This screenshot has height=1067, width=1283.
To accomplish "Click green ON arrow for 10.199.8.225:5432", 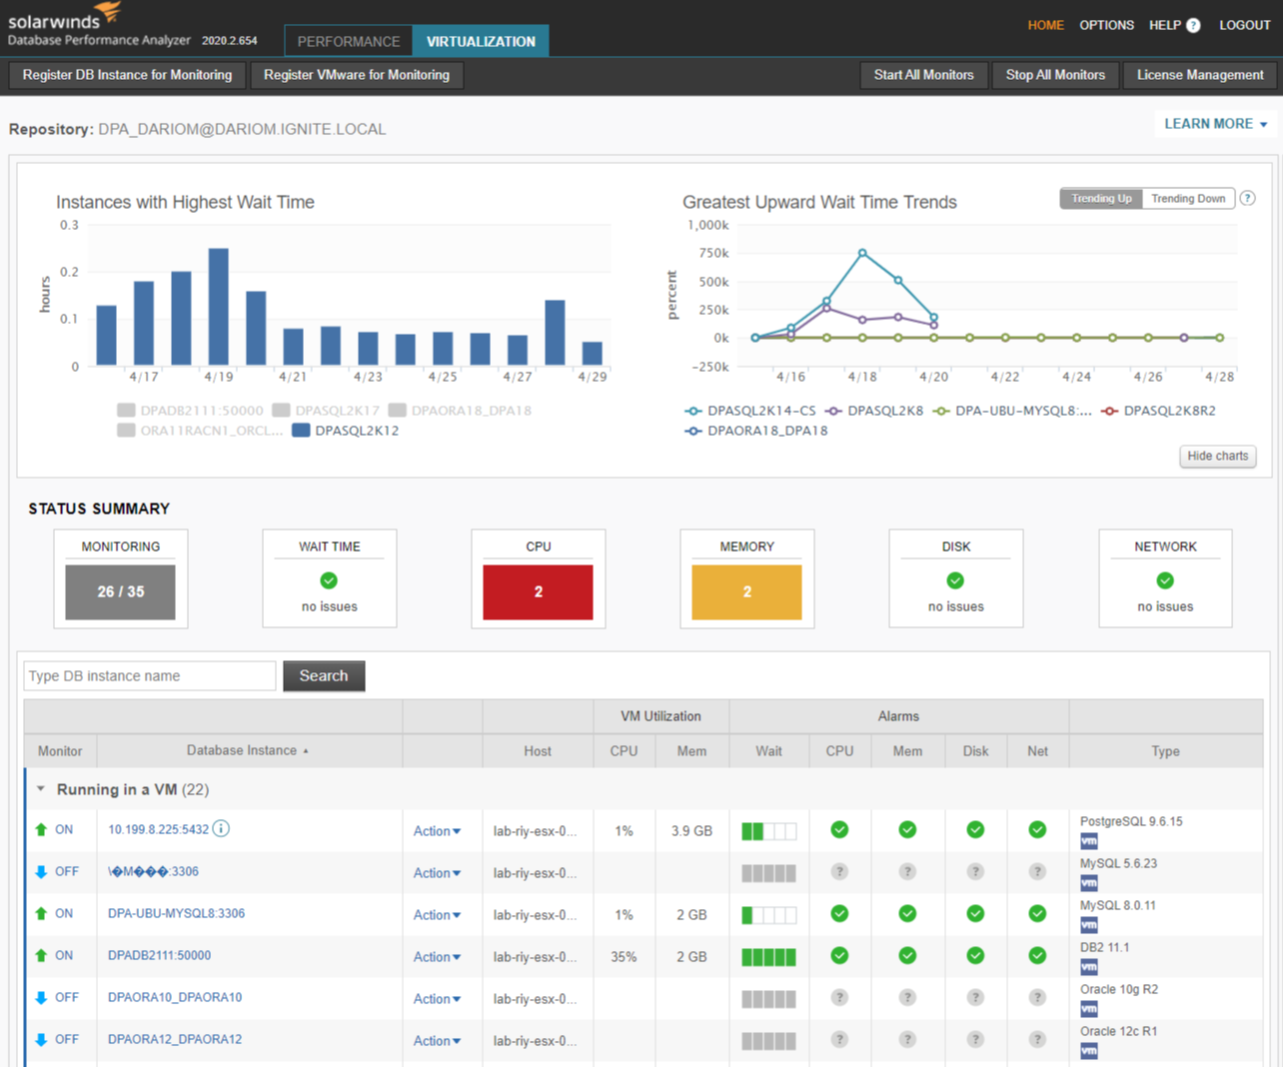I will (41, 830).
